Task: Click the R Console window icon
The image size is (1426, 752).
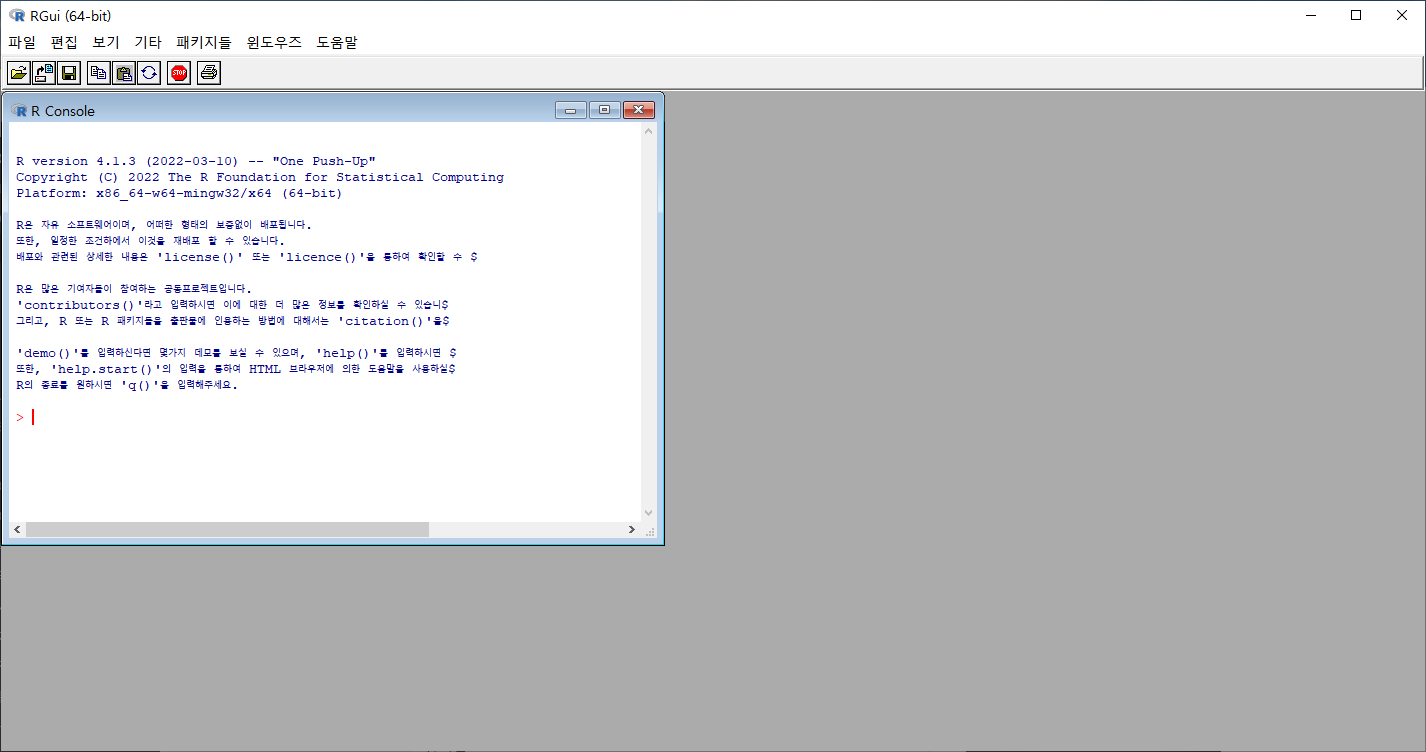Action: [x=19, y=111]
